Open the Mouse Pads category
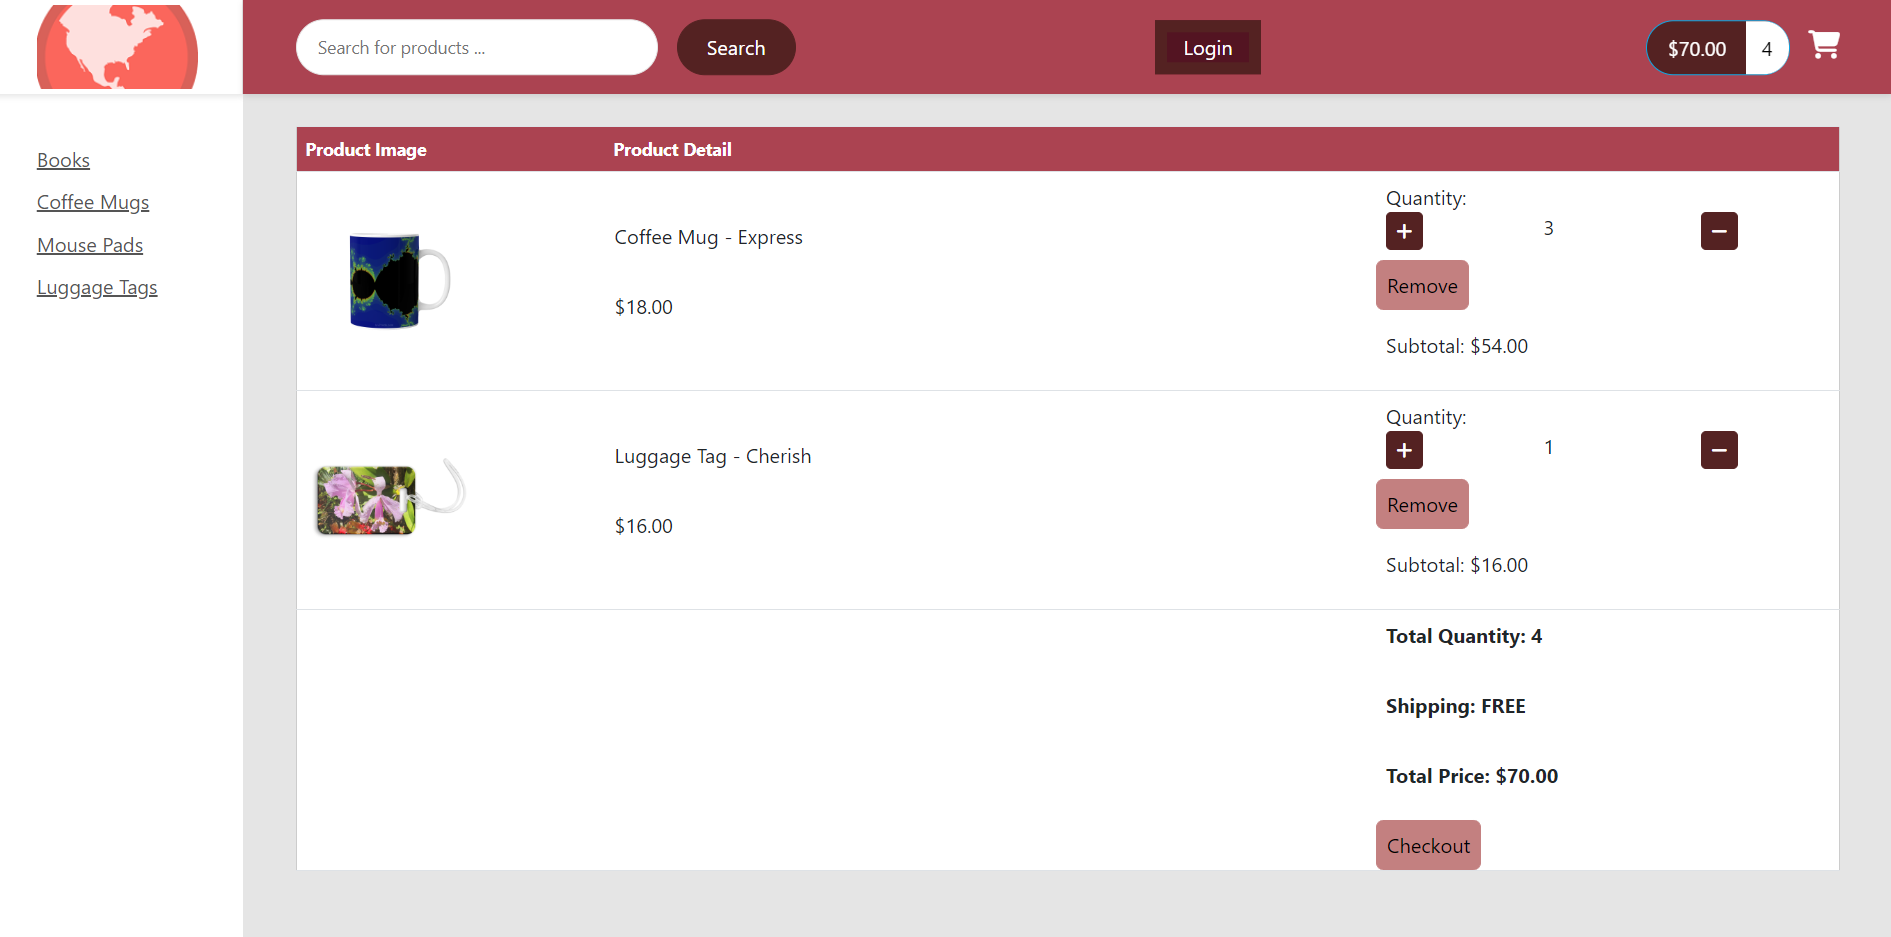 (90, 245)
